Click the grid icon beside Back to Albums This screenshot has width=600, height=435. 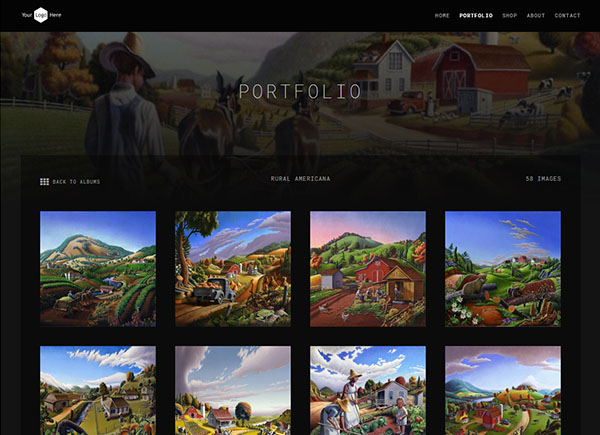pyautogui.click(x=44, y=182)
